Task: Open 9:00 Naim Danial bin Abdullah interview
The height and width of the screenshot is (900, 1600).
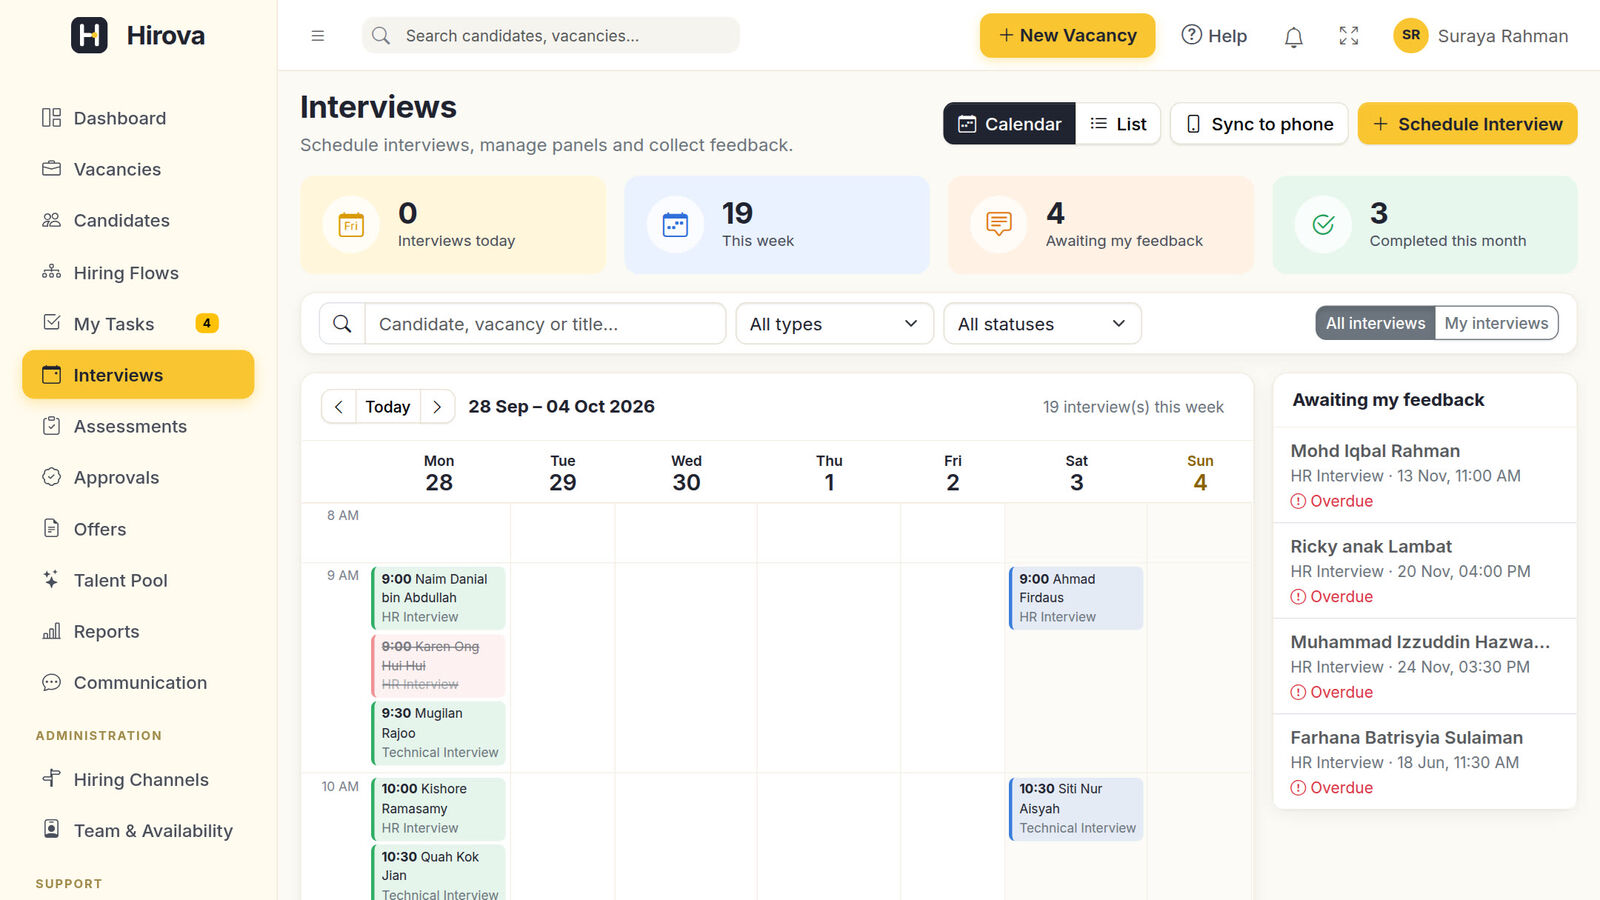Action: (438, 598)
